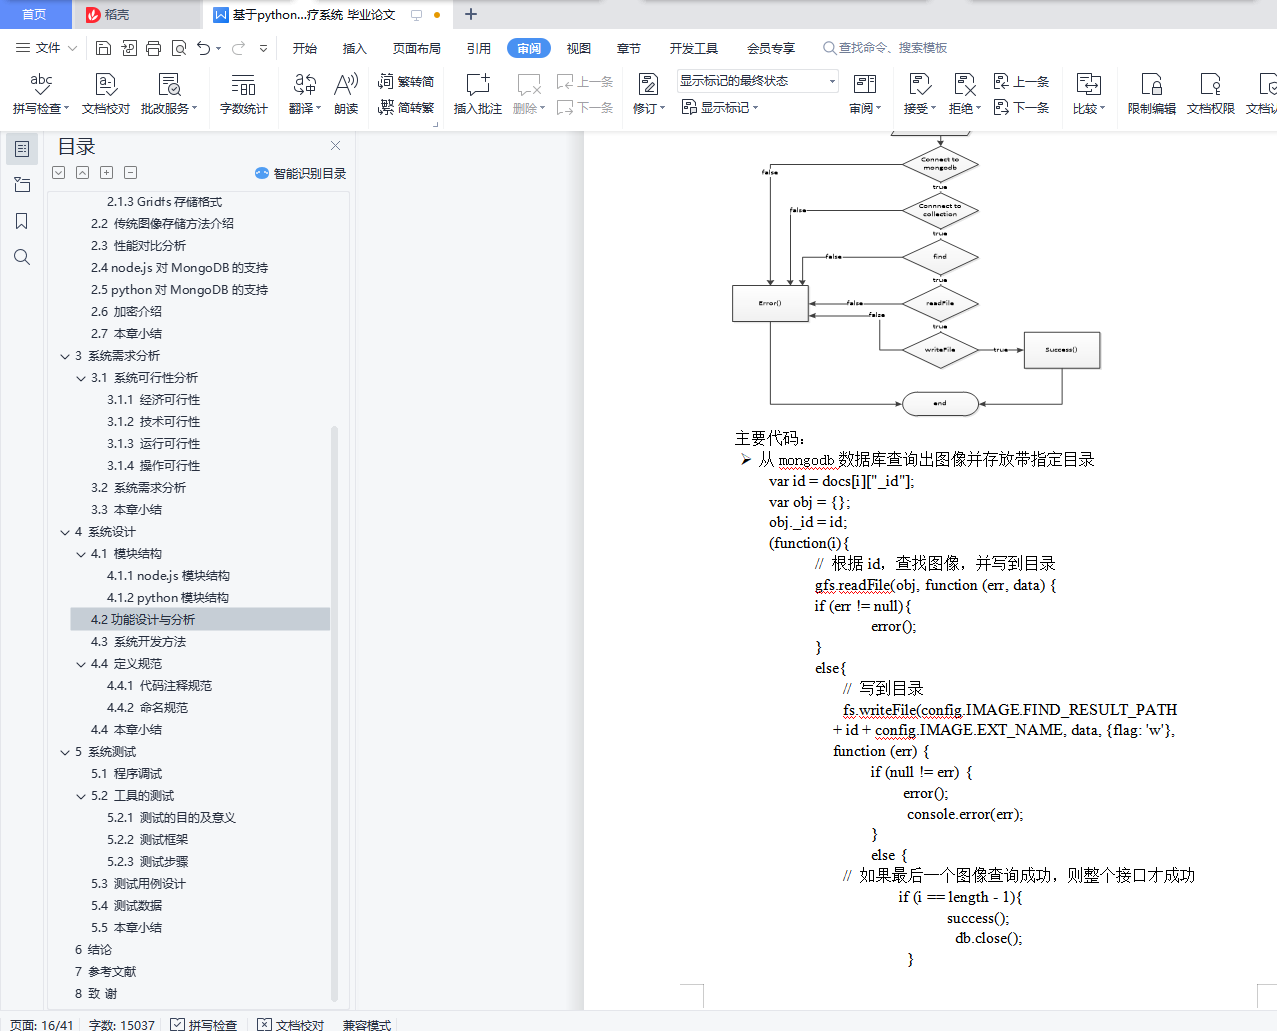Open document permissions
Viewport: 1277px width, 1031px height.
(1211, 94)
